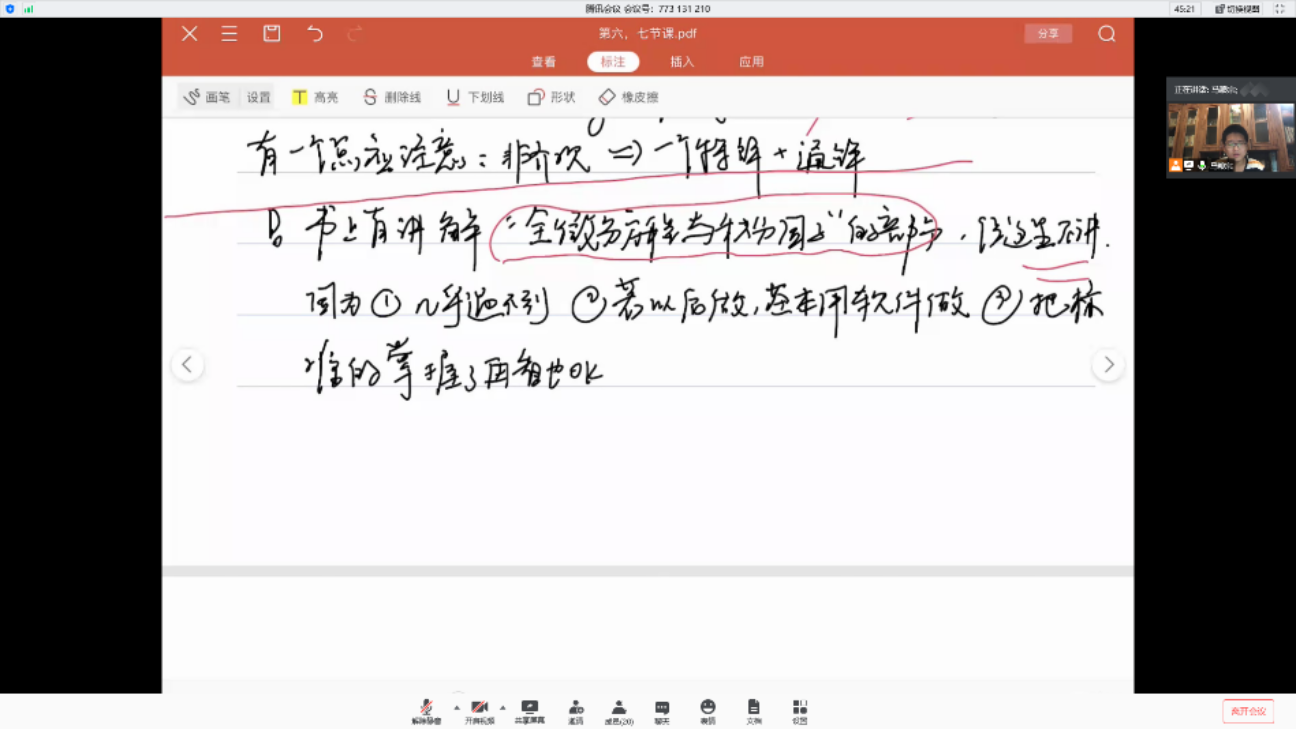1296x730 pixels.
Task: Click the 离开会议 leave meeting button
Action: tap(1247, 711)
